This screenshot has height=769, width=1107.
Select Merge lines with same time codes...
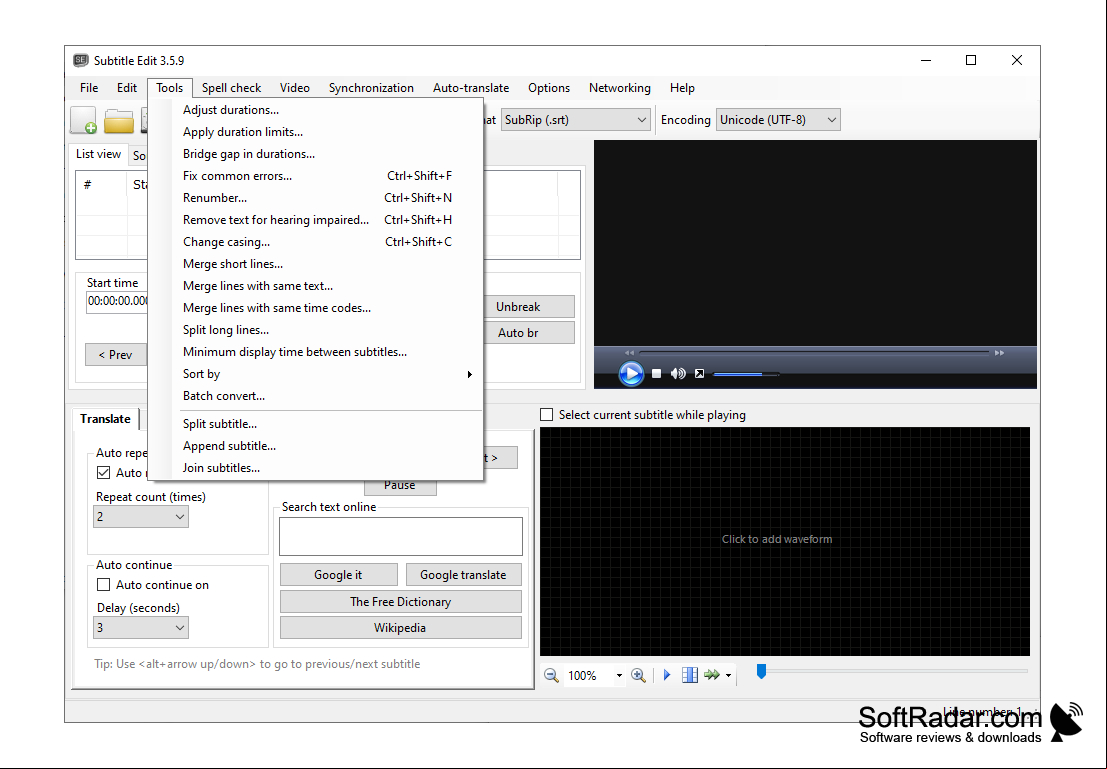(x=326, y=308)
